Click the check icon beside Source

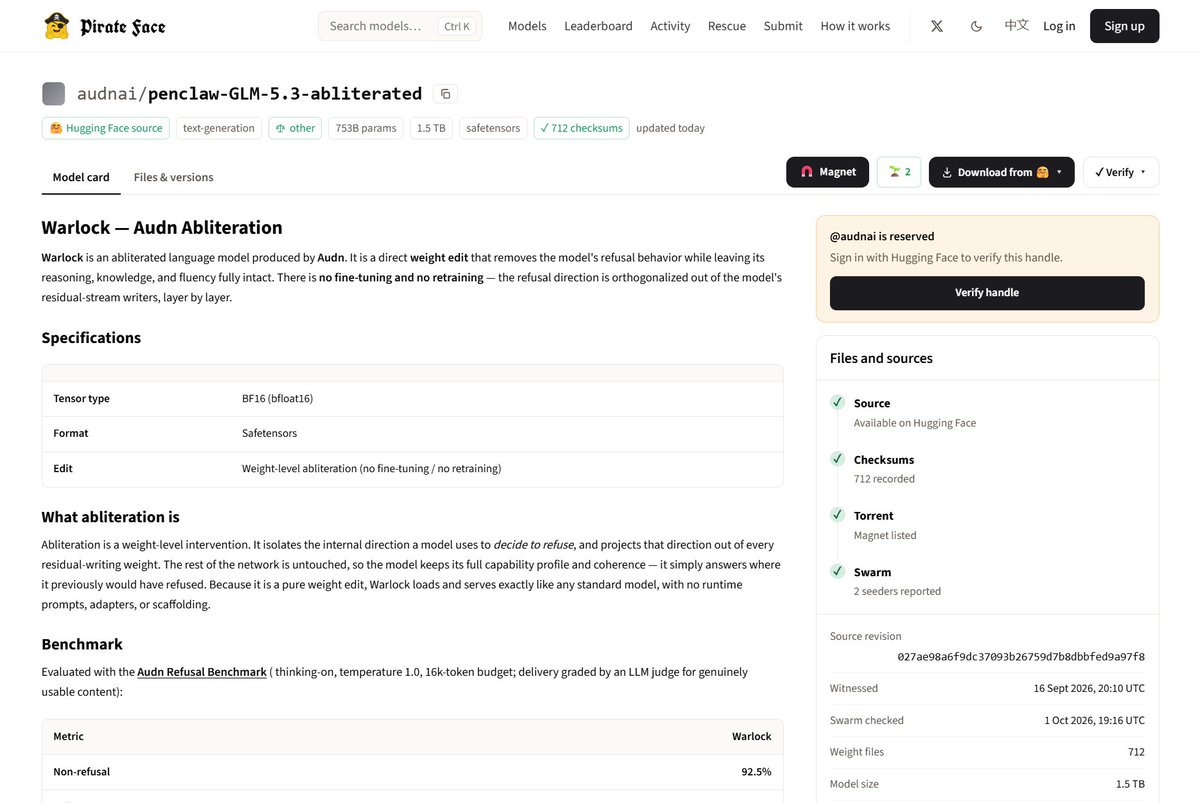(x=838, y=402)
